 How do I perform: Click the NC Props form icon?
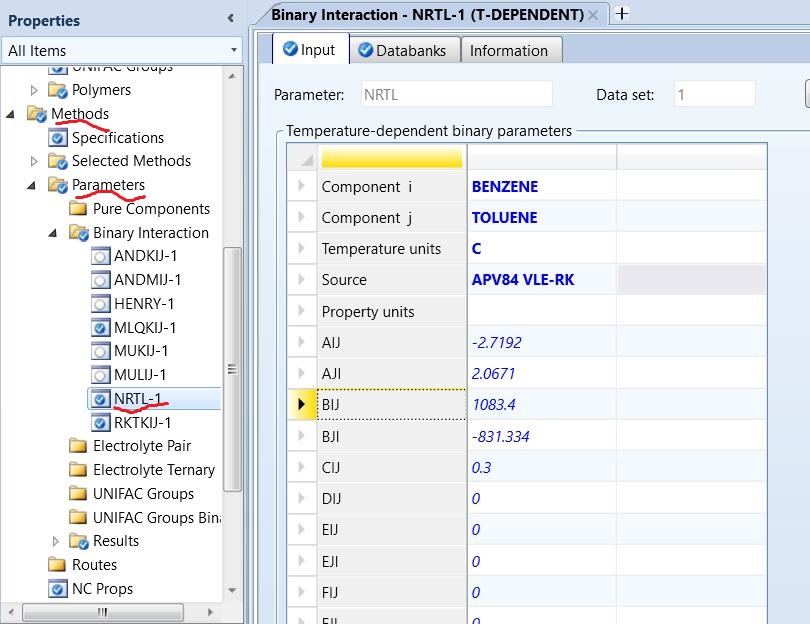pyautogui.click(x=58, y=589)
